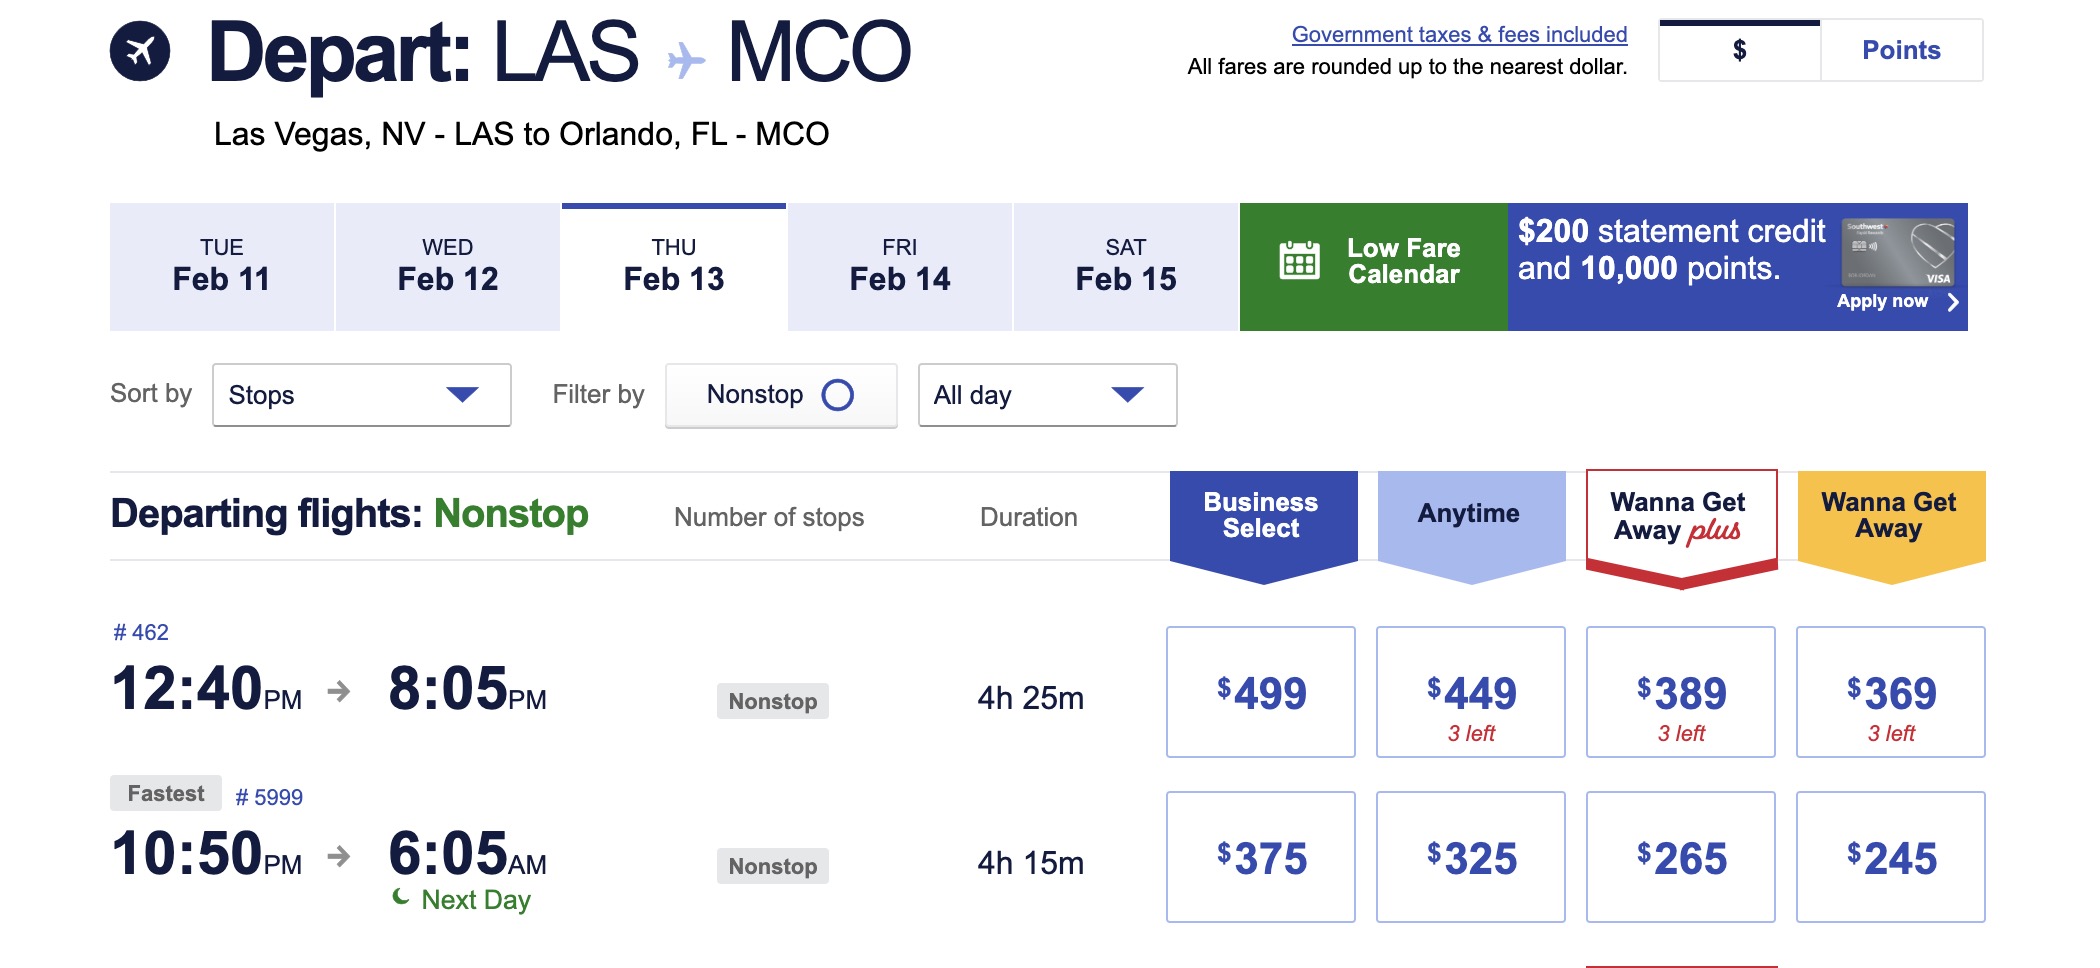Select the dollar pricing toggle
This screenshot has width=2100, height=968.
pos(1740,48)
